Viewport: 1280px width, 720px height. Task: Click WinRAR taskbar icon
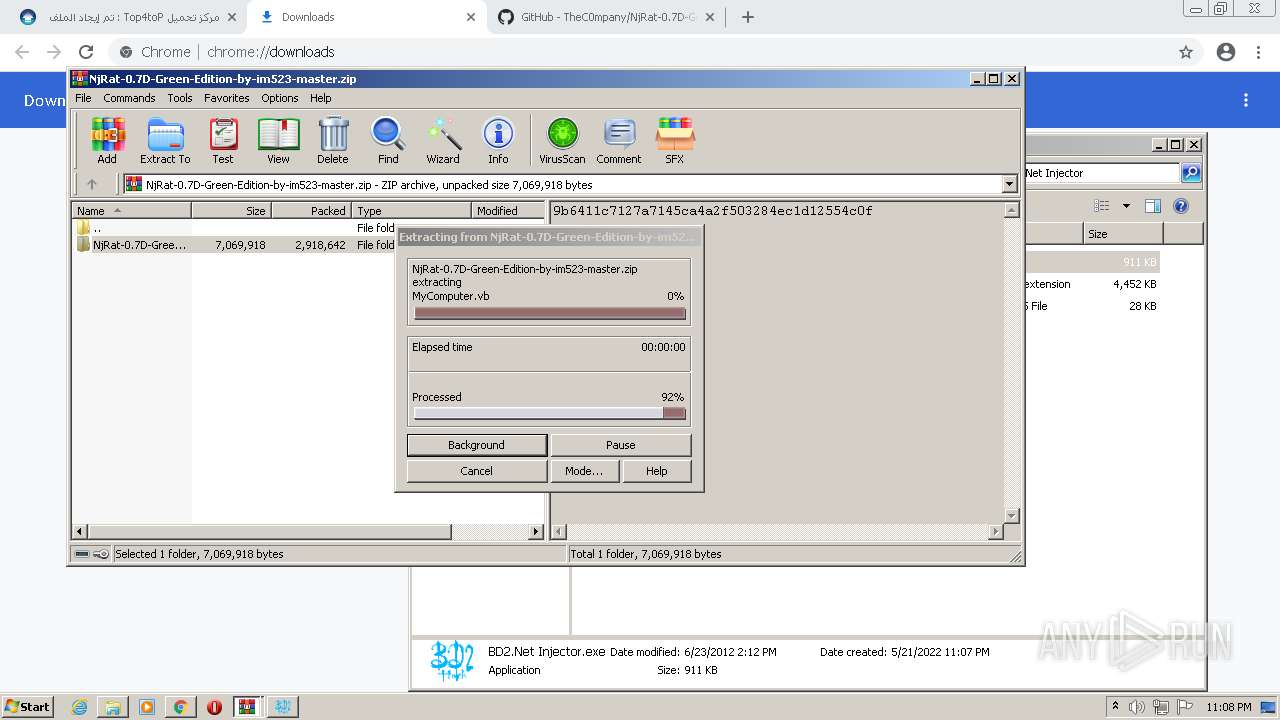pos(247,707)
